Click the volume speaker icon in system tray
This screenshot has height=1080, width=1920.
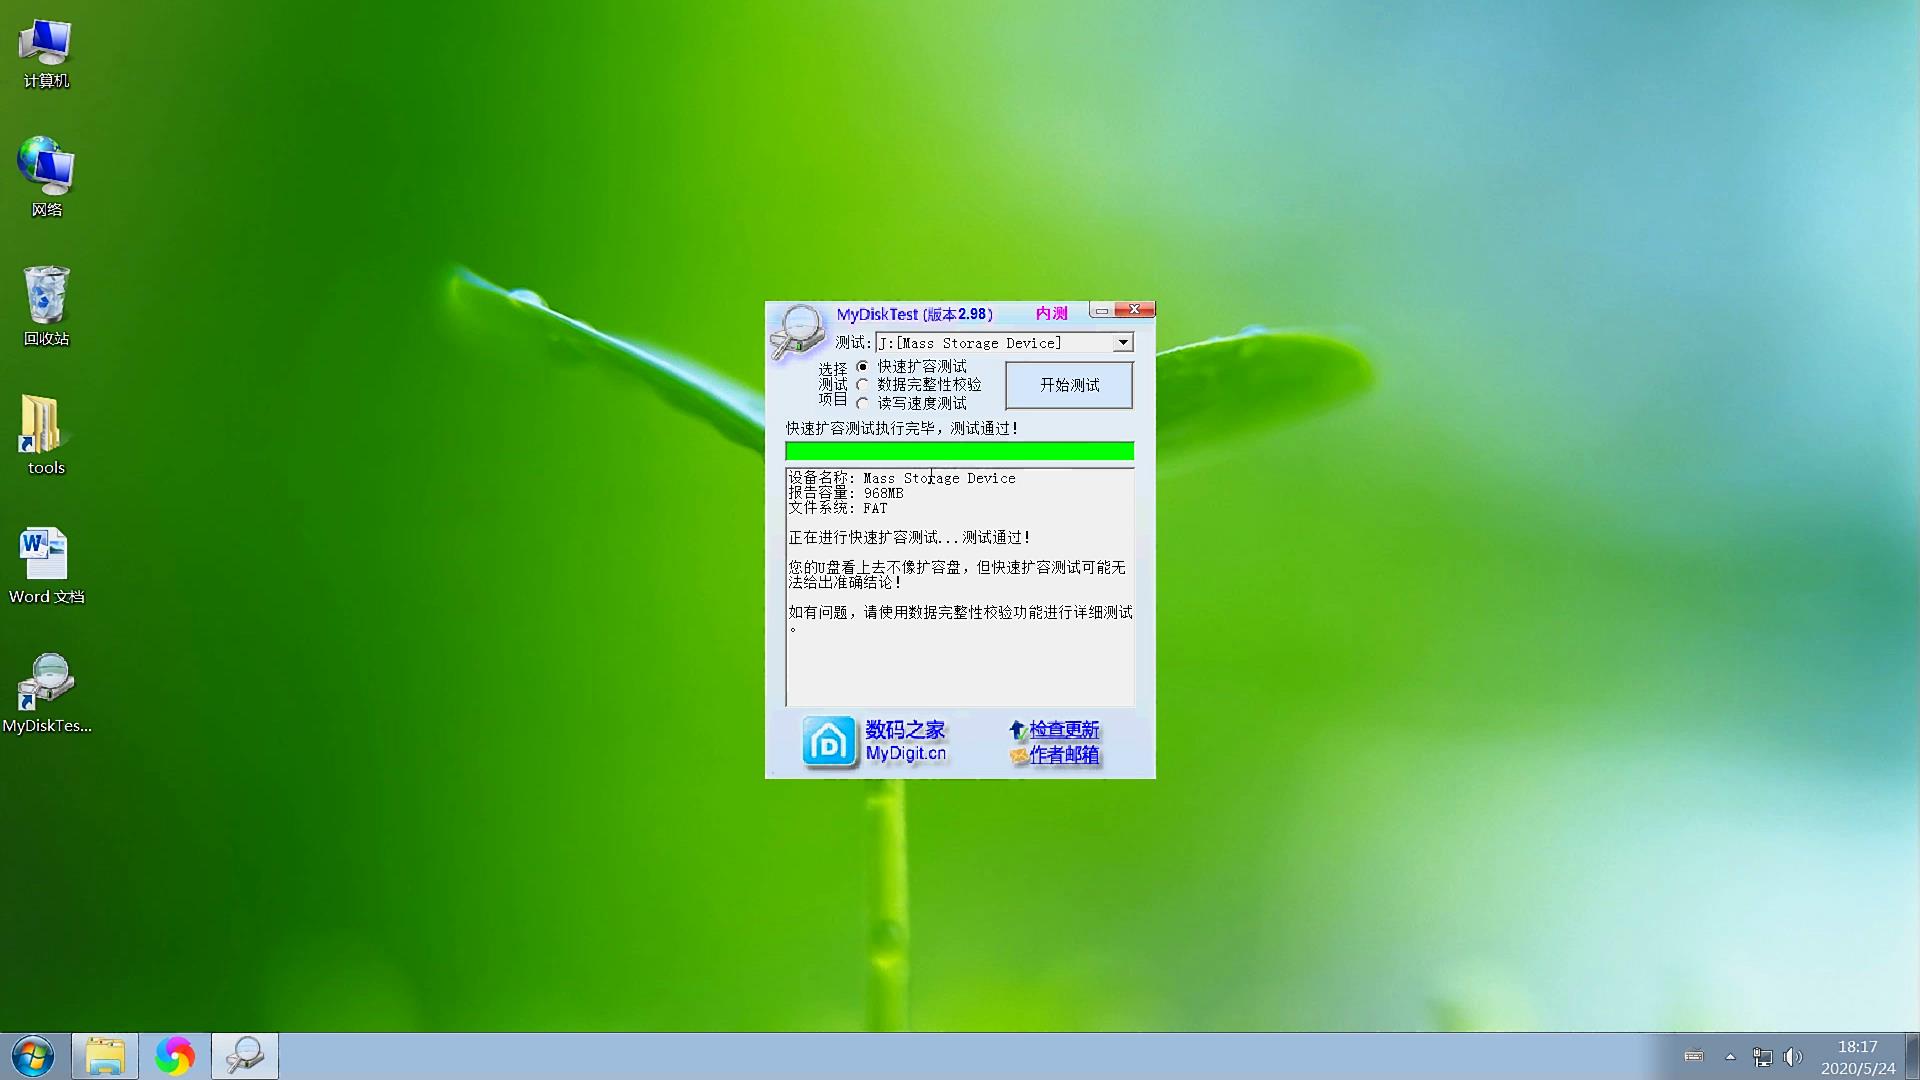(x=1793, y=1055)
